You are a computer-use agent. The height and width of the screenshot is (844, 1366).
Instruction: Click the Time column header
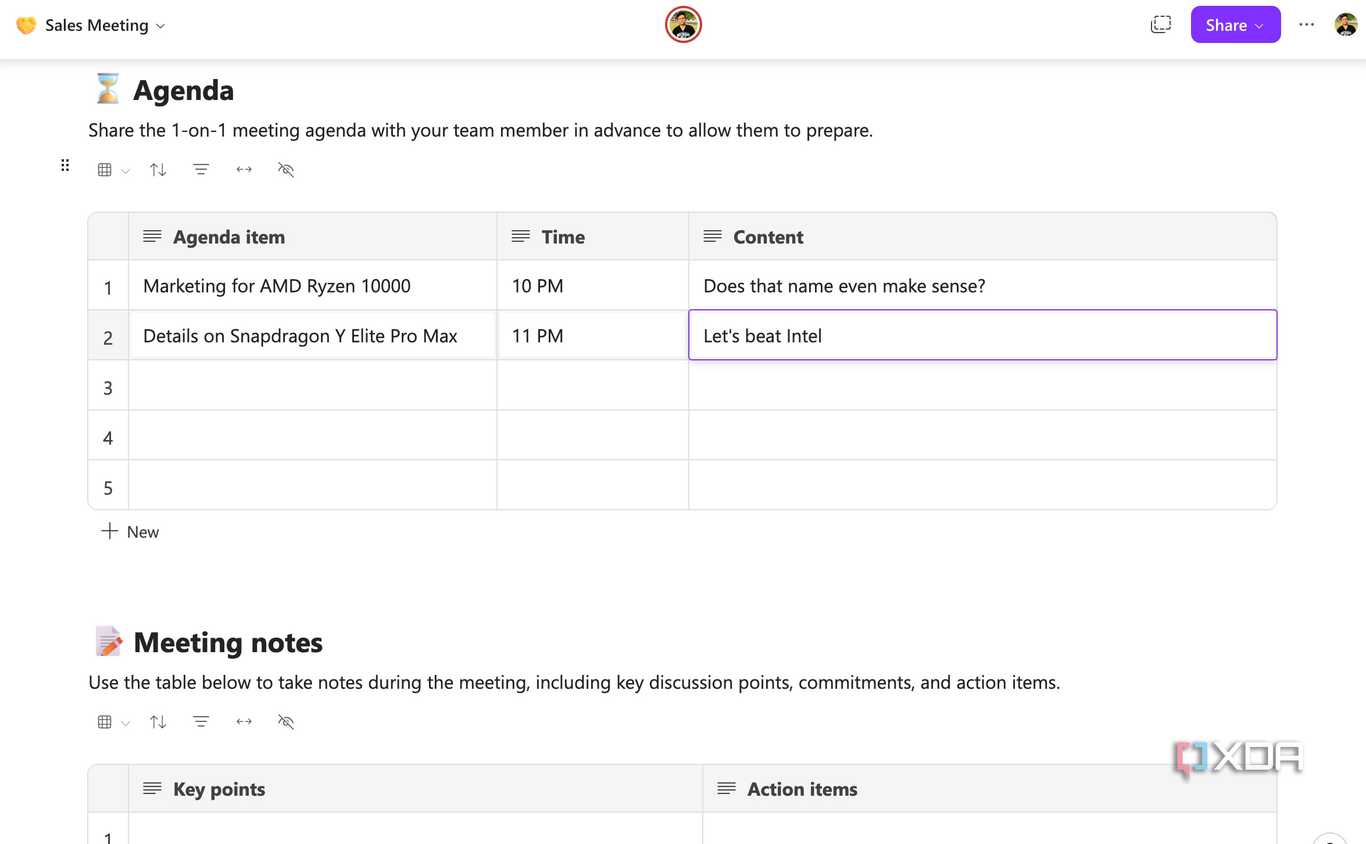click(x=593, y=237)
